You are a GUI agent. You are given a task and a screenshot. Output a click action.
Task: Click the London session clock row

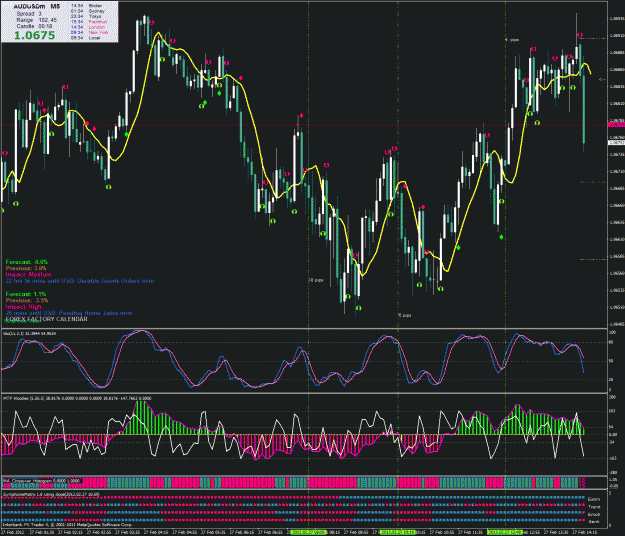pos(88,27)
